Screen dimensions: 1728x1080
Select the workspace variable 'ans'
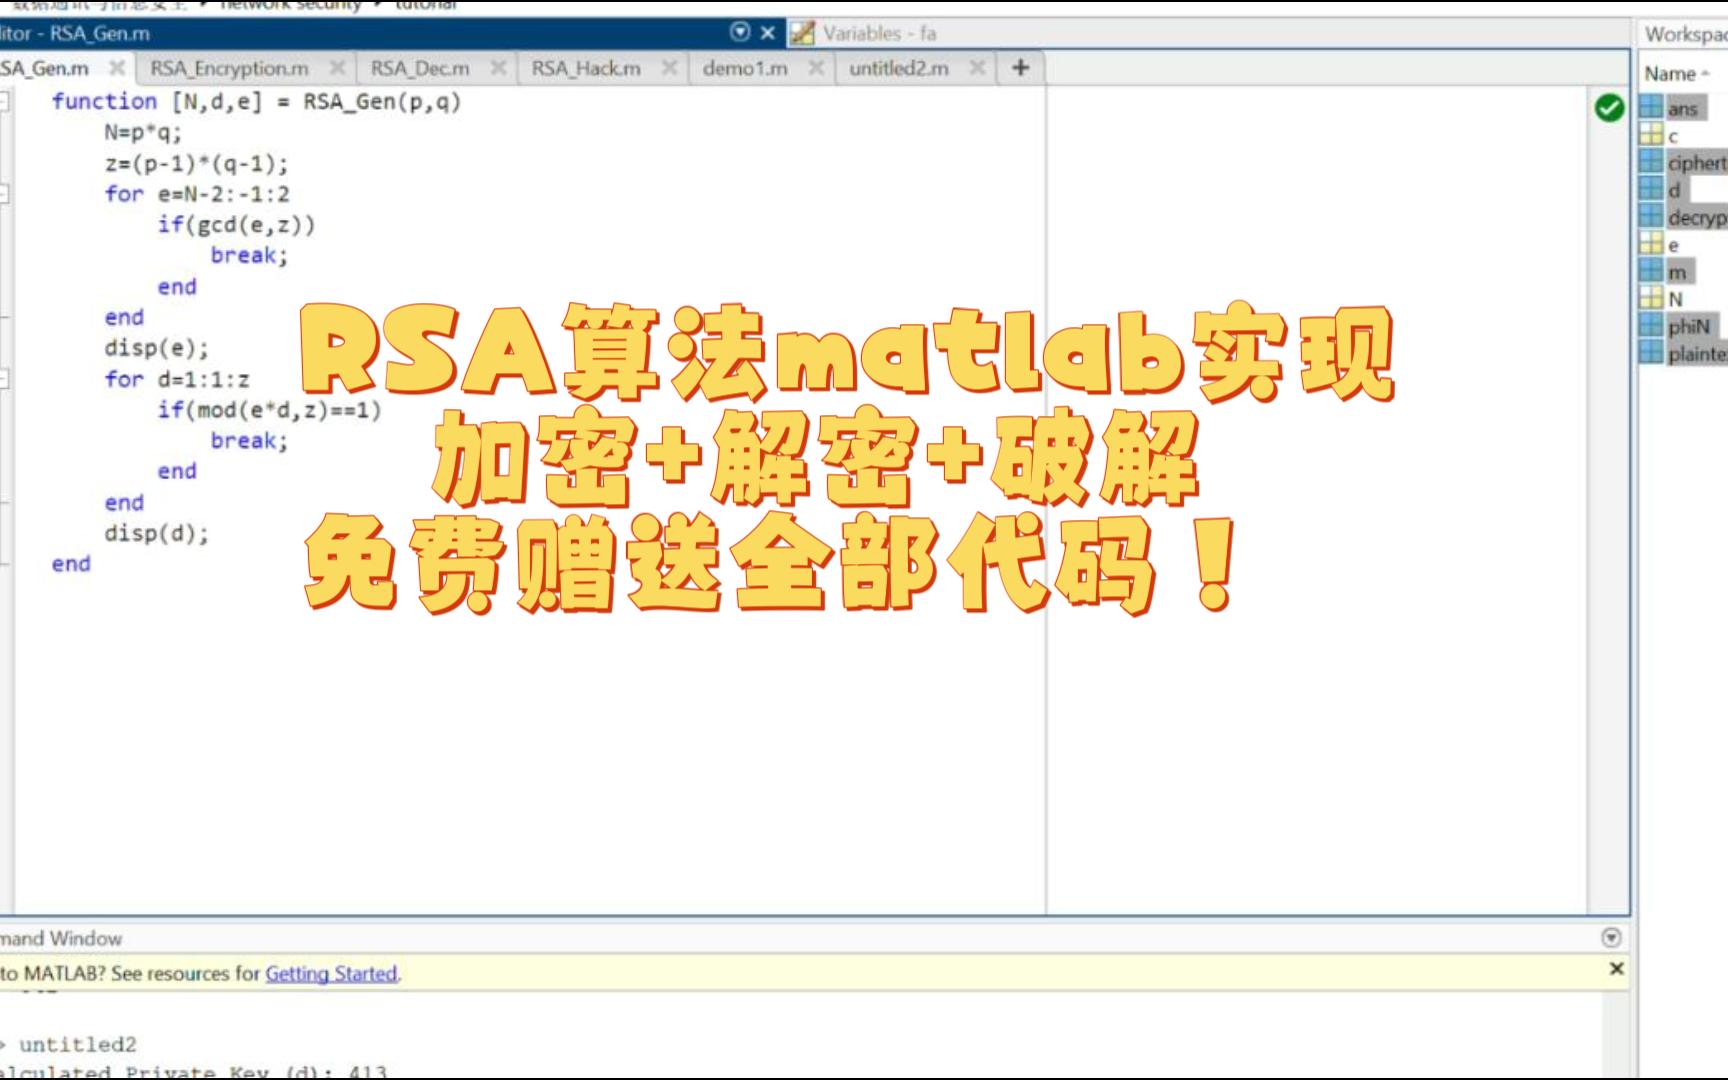(1682, 108)
